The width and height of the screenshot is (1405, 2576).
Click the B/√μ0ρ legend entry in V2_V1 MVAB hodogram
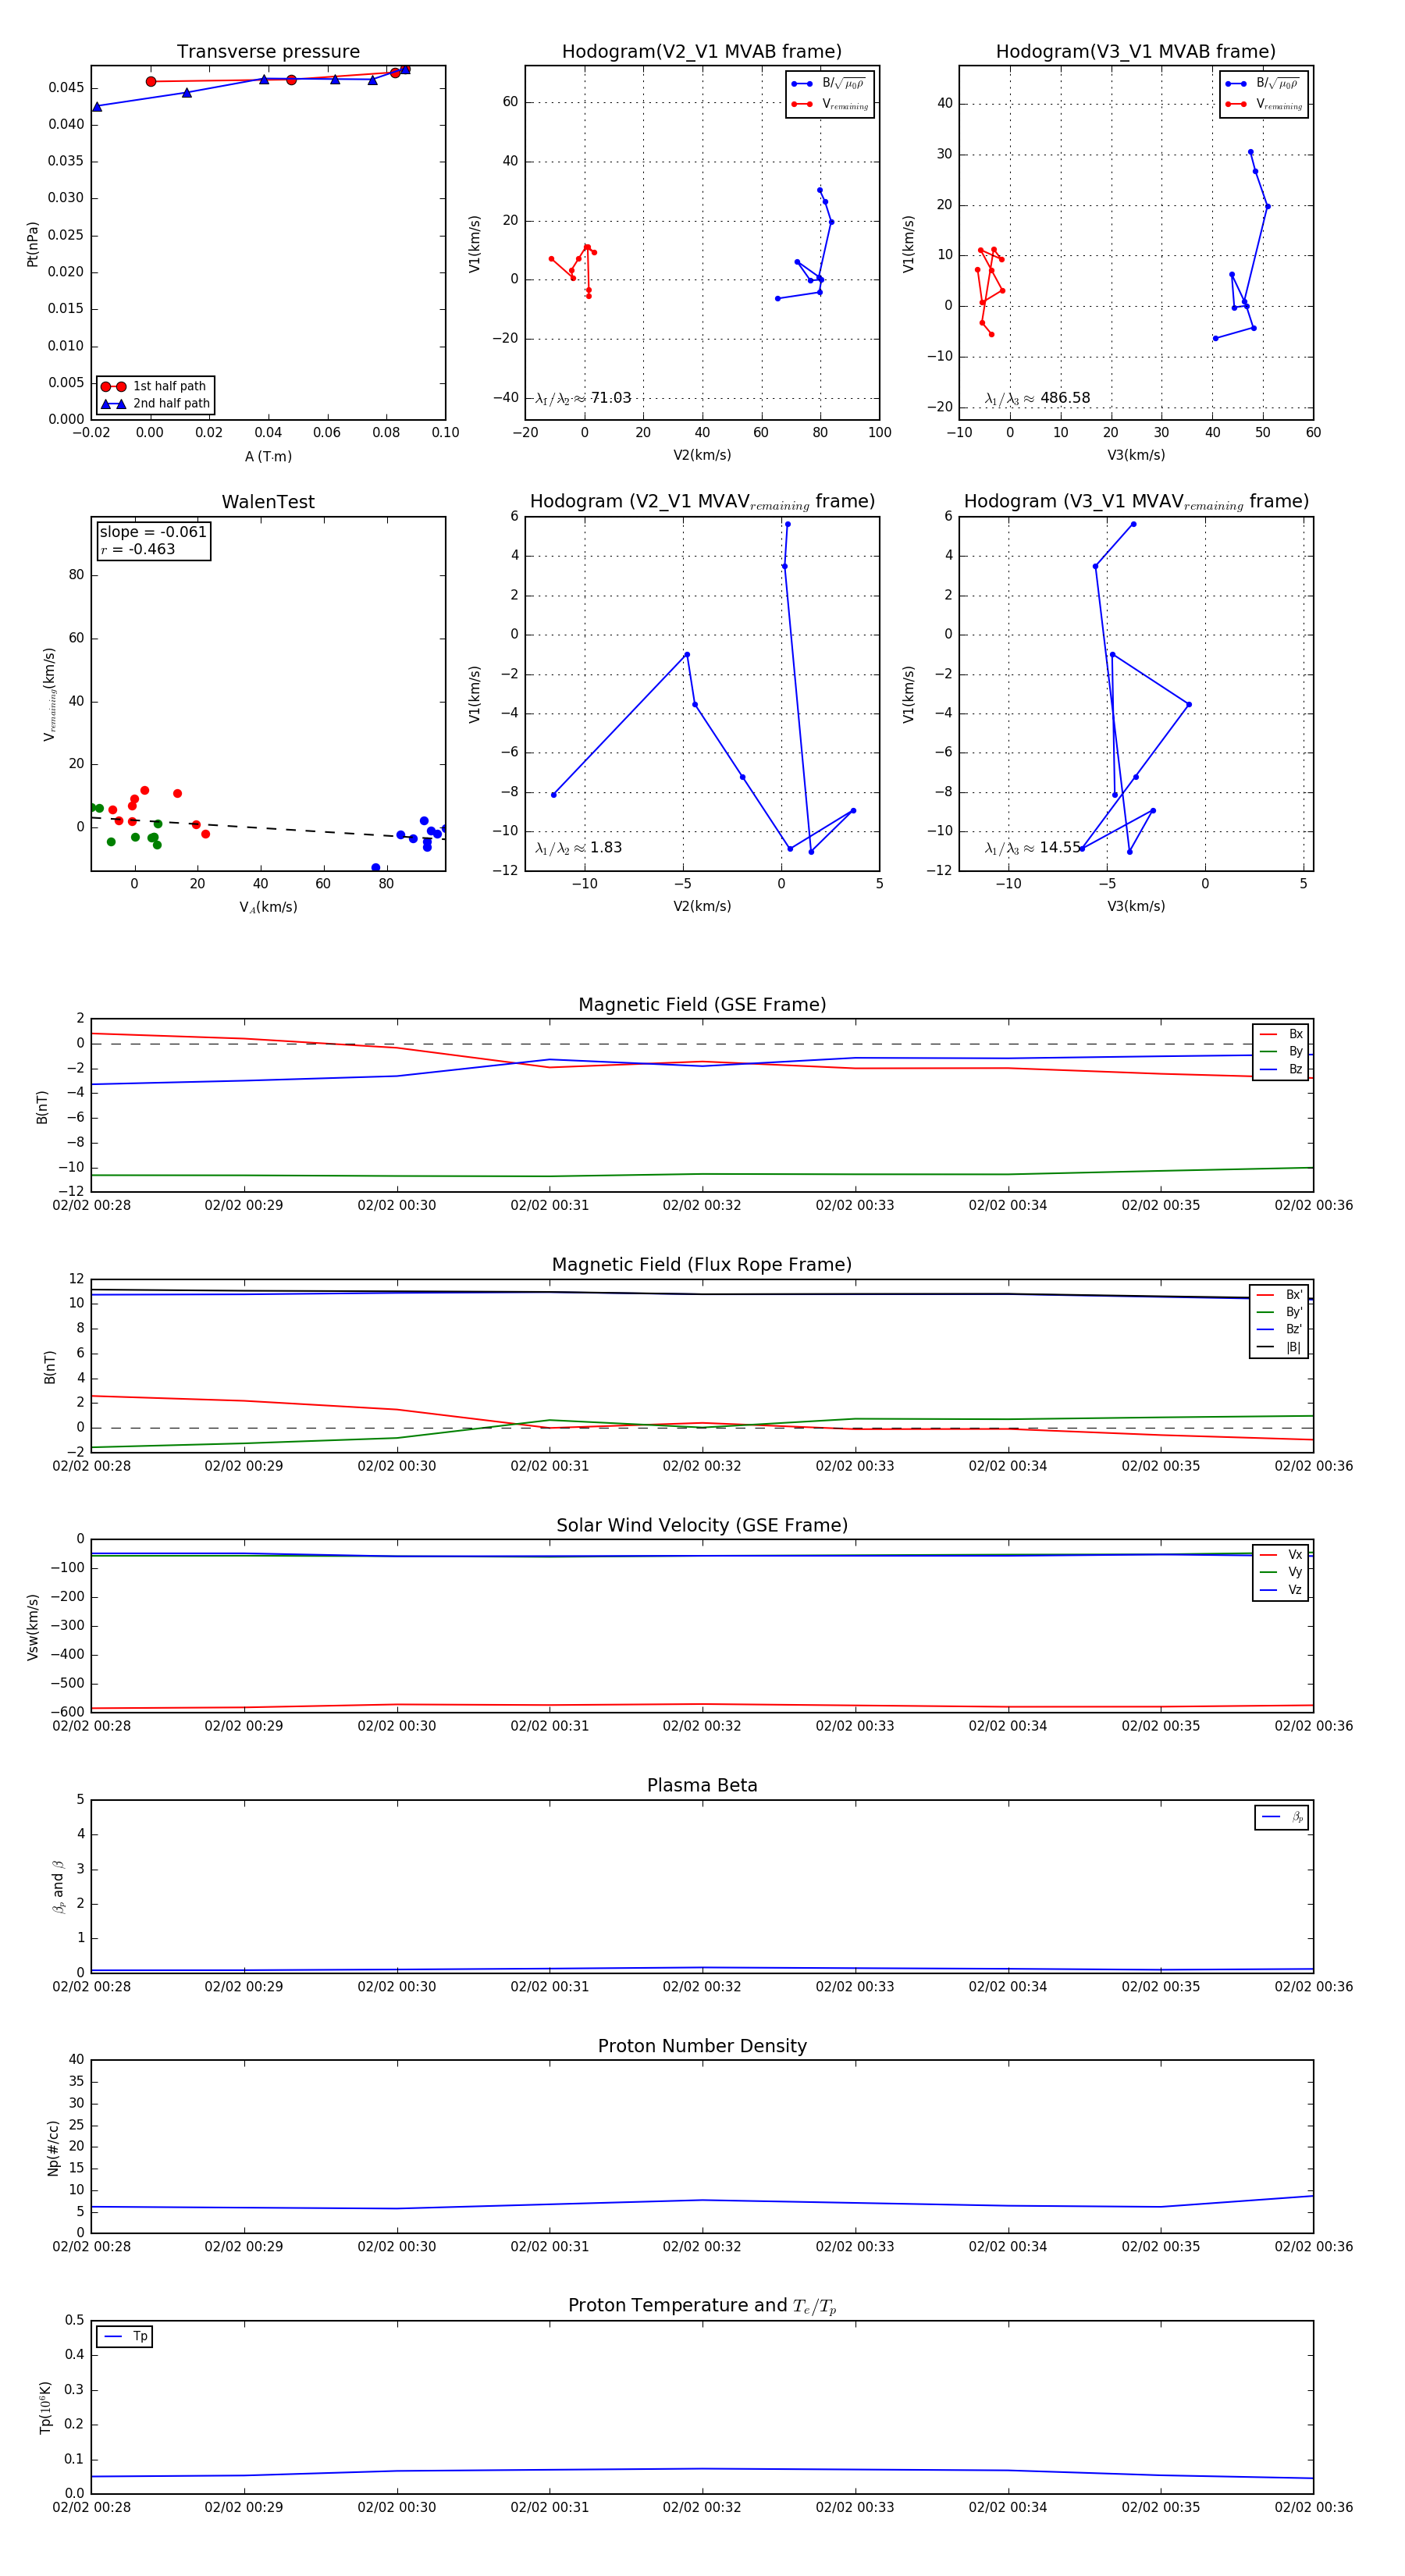829,84
